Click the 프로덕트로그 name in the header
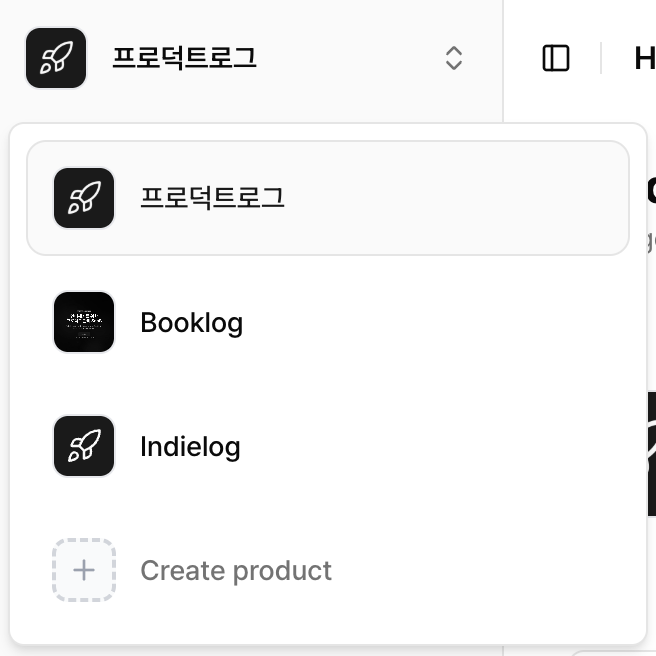 tap(184, 58)
